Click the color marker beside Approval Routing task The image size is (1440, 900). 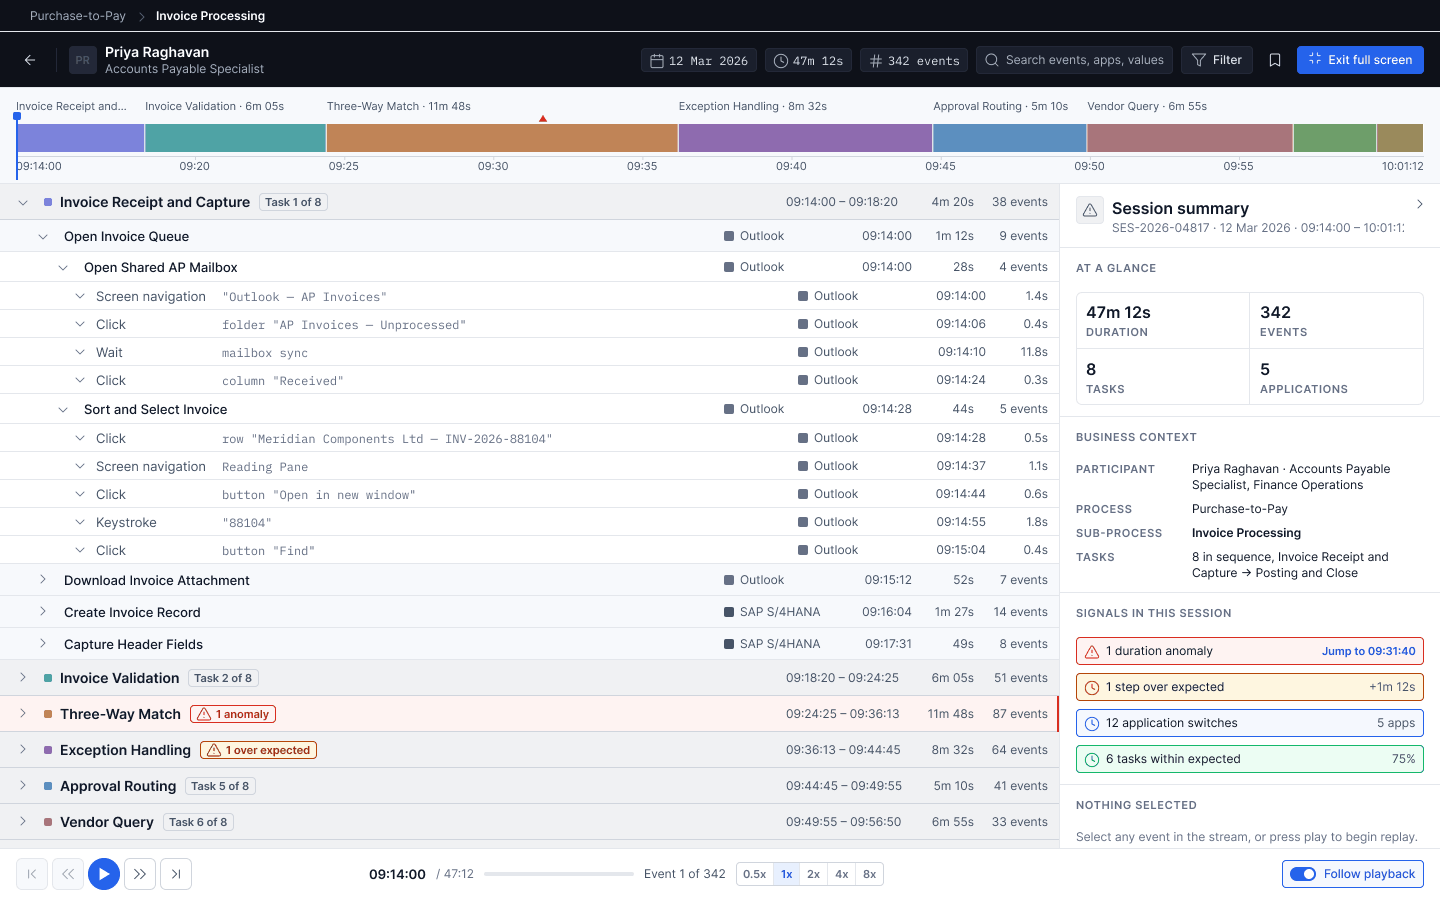tap(48, 786)
